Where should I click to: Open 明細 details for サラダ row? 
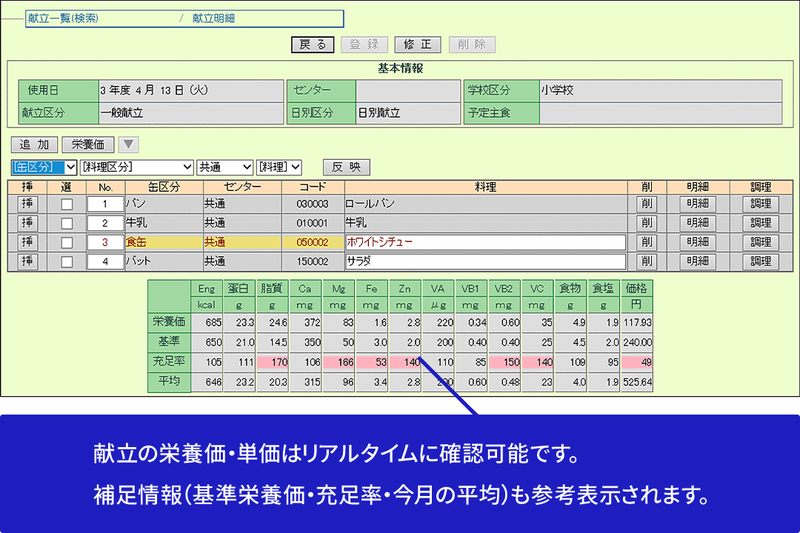pyautogui.click(x=697, y=261)
